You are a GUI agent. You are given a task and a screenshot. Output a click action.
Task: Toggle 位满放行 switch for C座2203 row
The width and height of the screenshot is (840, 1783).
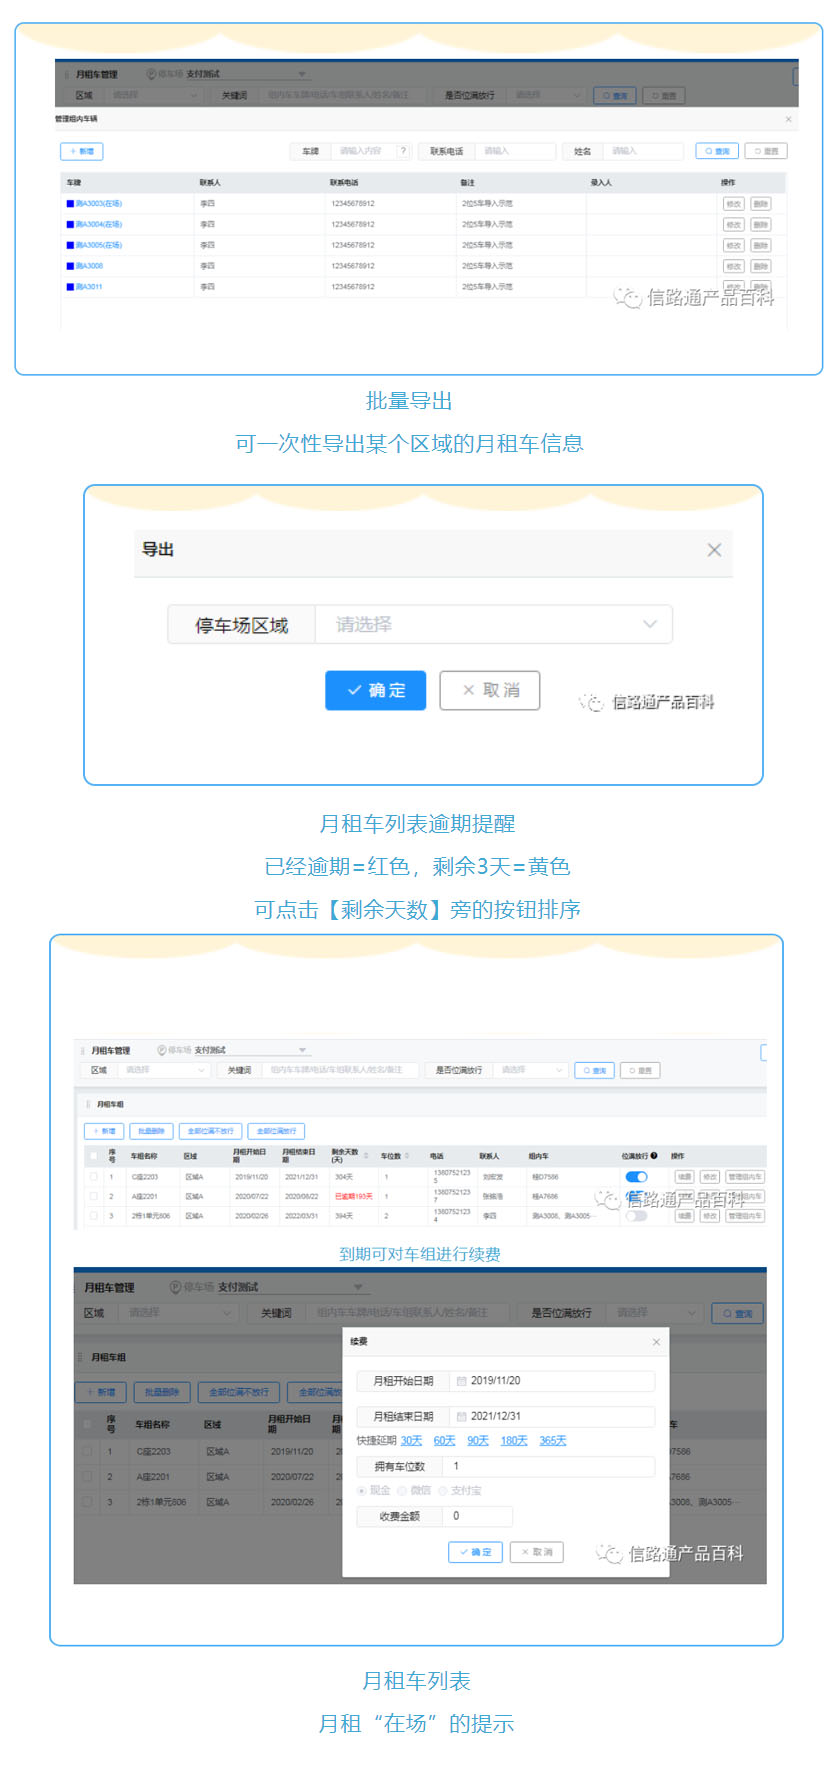click(636, 1177)
